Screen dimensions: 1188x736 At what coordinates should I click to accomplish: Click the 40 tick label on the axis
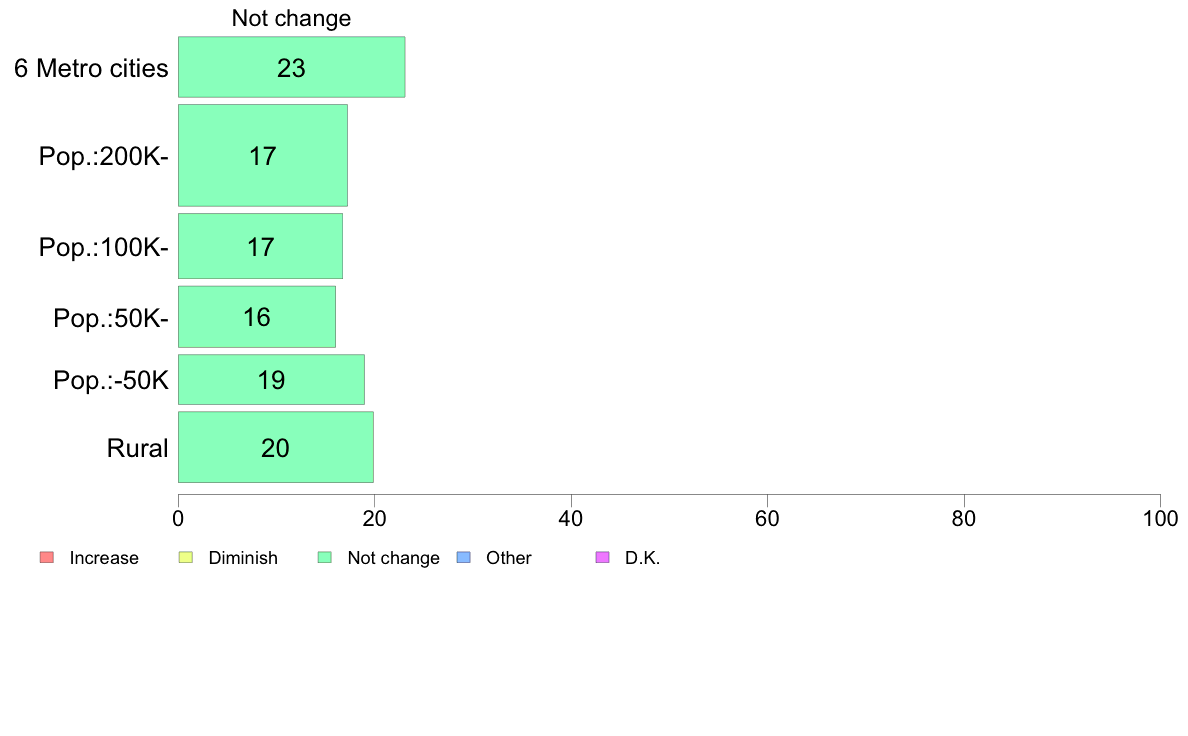click(x=571, y=518)
